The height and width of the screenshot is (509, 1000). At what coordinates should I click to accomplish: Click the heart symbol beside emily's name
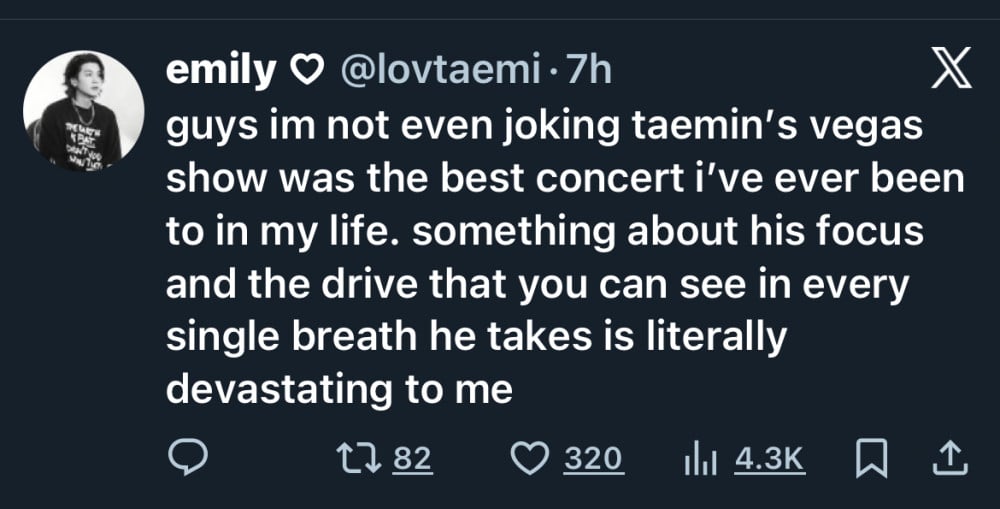tap(306, 71)
